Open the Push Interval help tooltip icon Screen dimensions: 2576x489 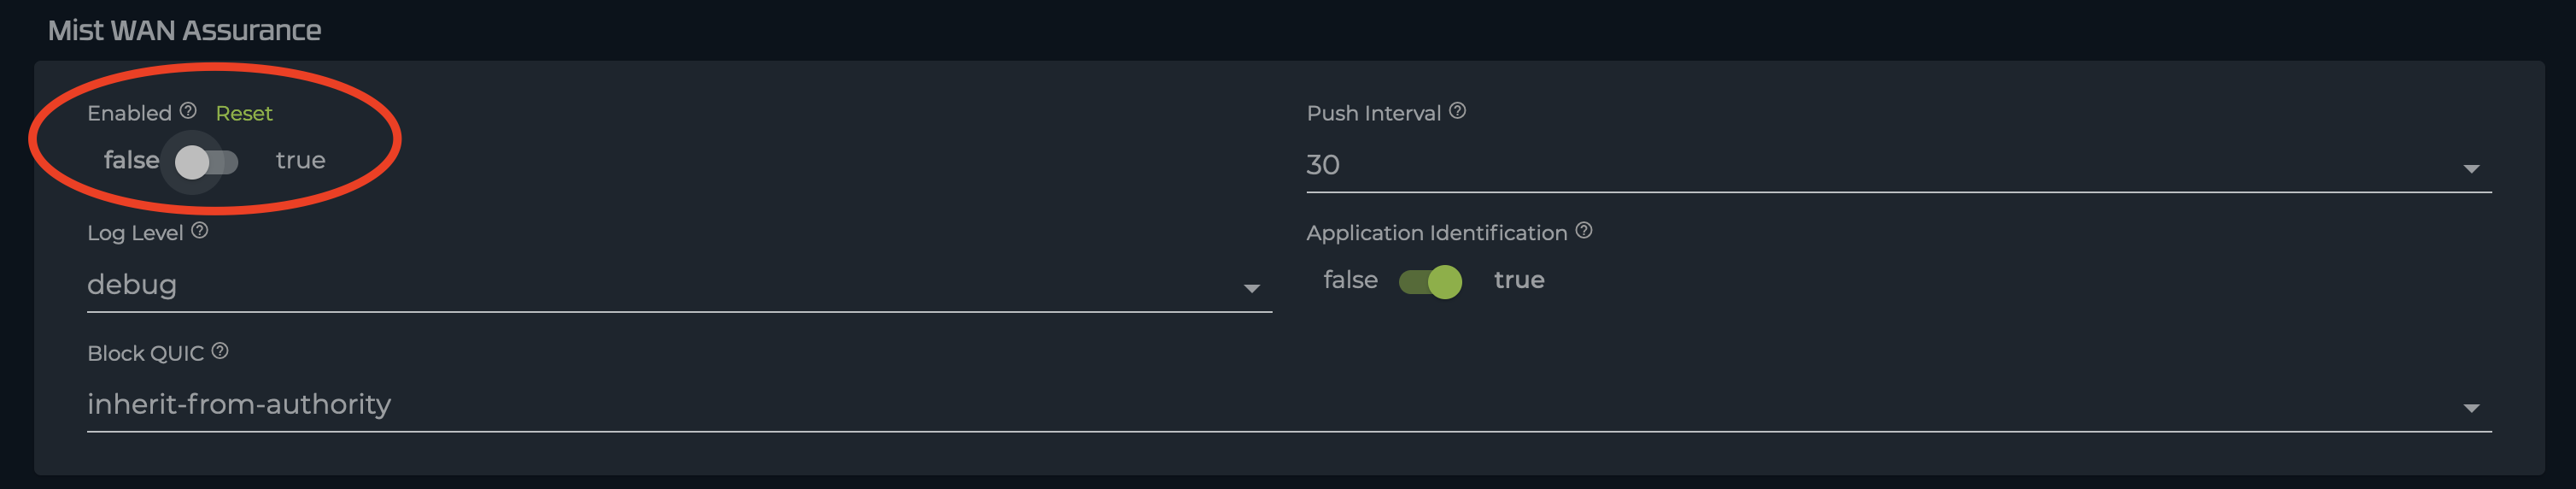(1457, 111)
